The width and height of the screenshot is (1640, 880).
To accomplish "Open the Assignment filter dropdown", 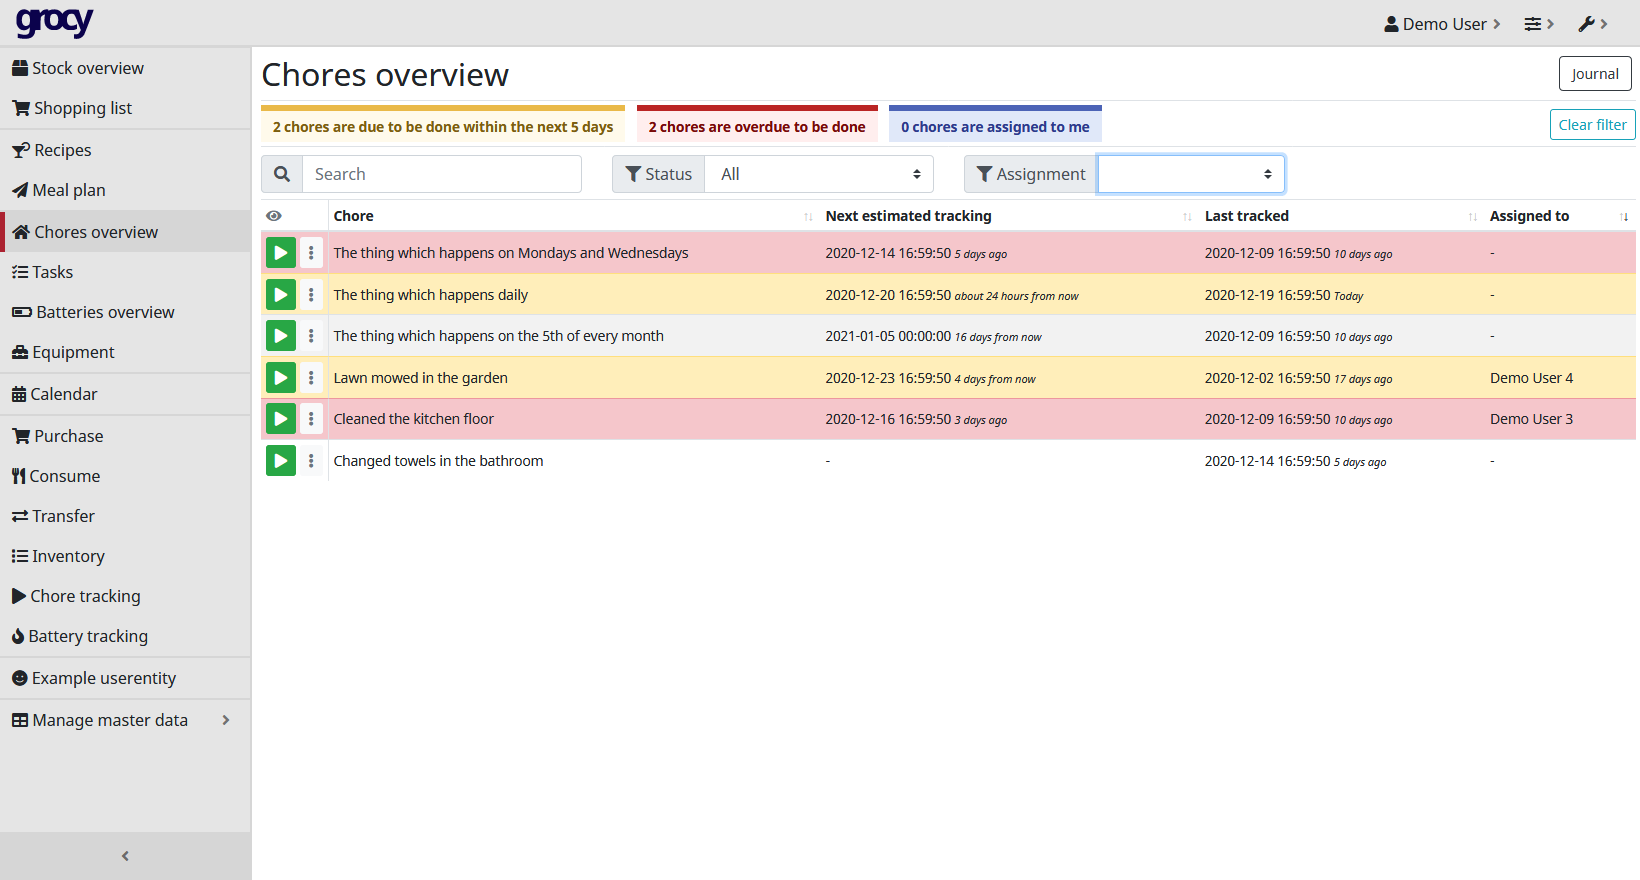I will [1190, 174].
